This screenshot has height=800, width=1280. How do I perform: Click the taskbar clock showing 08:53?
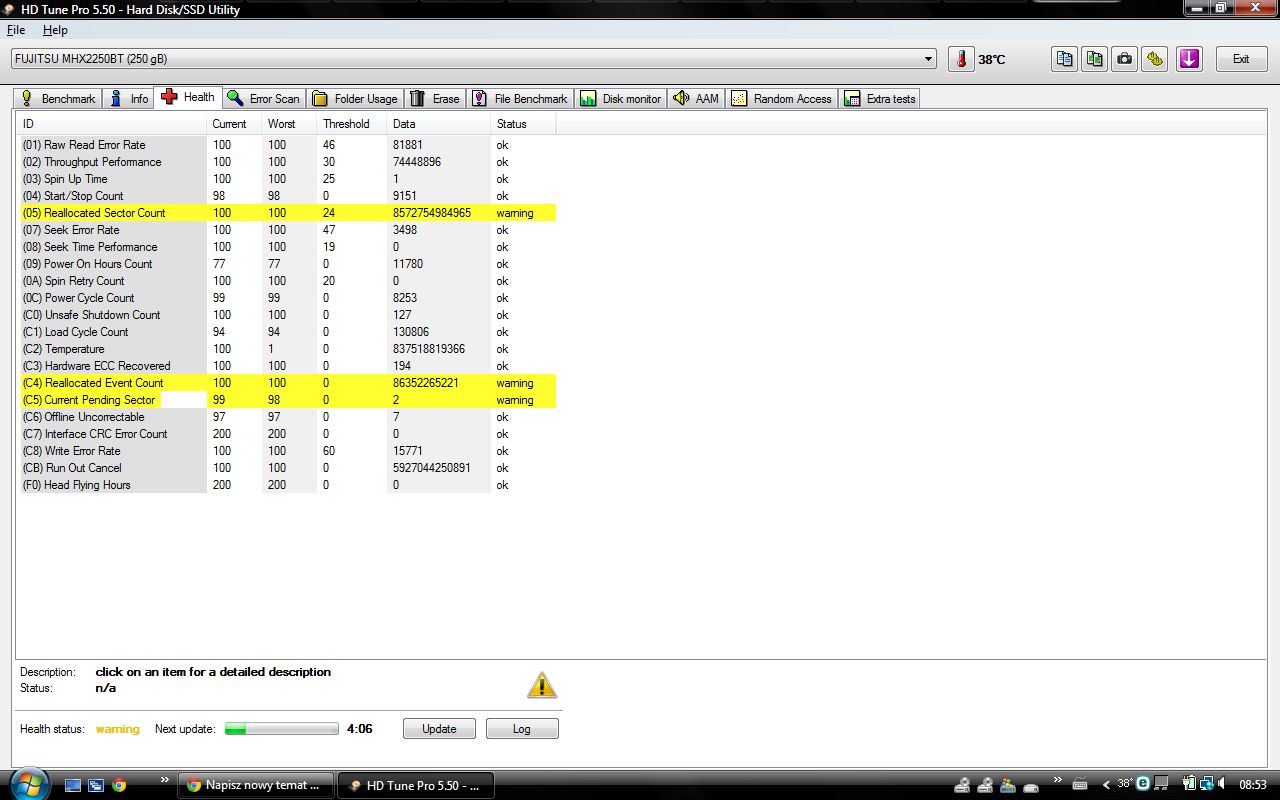[x=1252, y=785]
